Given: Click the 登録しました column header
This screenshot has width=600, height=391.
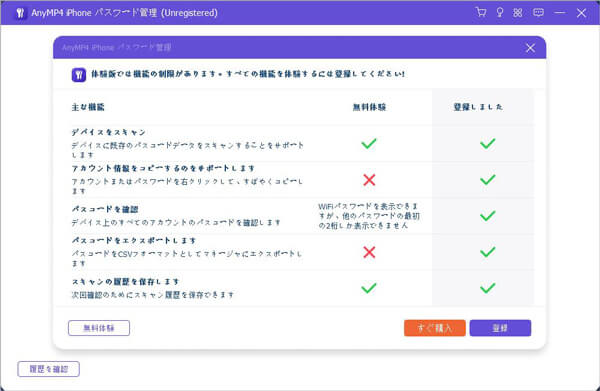Looking at the screenshot, I should pos(478,107).
